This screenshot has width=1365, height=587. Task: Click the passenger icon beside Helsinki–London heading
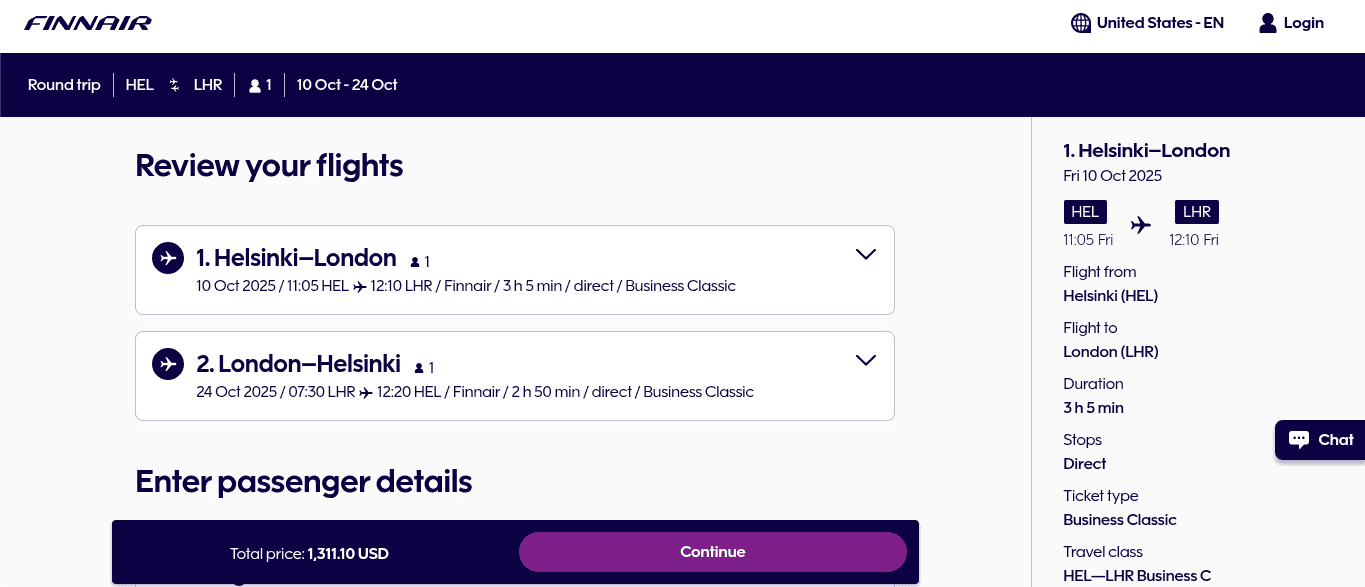point(417,261)
